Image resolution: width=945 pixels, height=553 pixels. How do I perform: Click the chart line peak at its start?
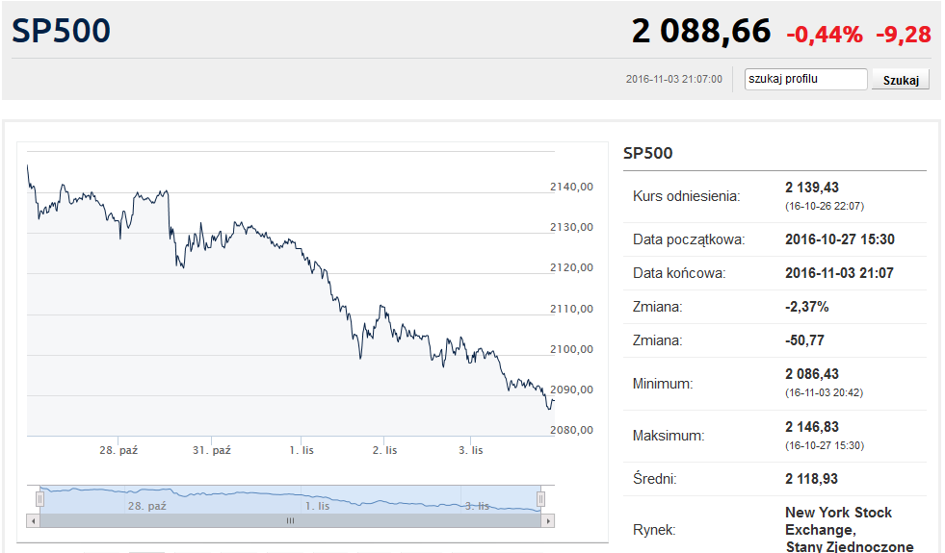point(28,166)
